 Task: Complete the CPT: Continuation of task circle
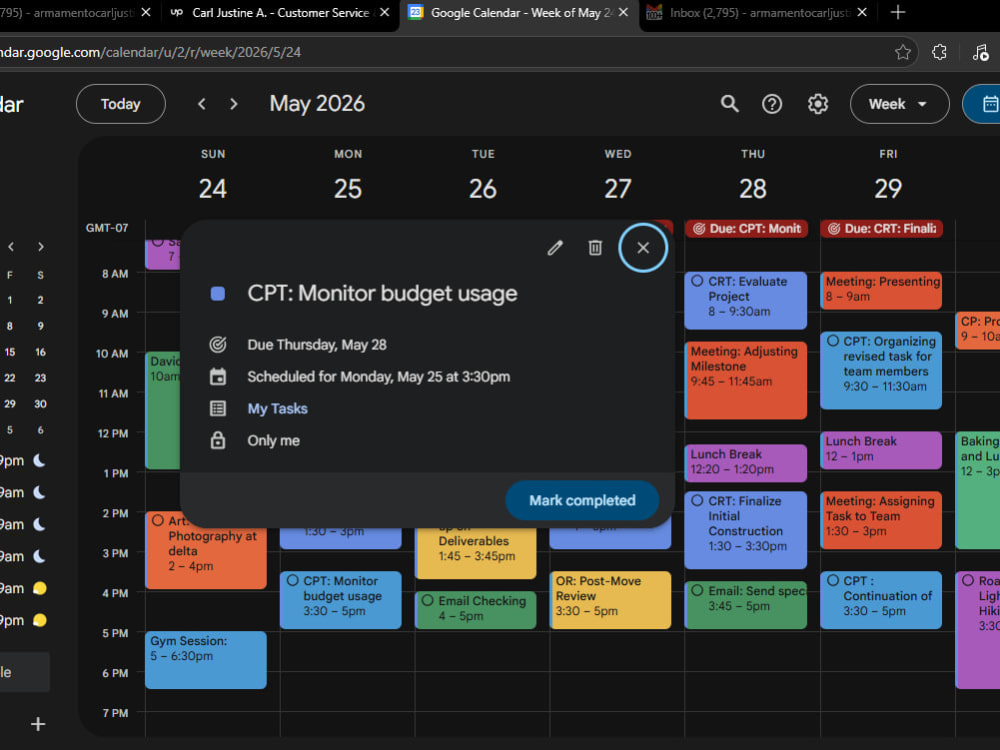[832, 580]
